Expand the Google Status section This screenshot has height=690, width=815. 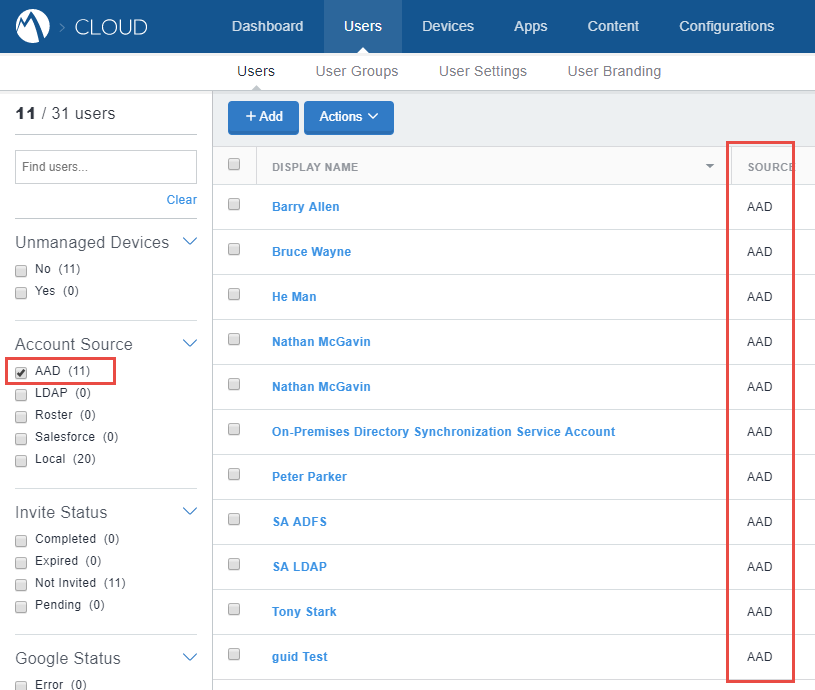190,657
